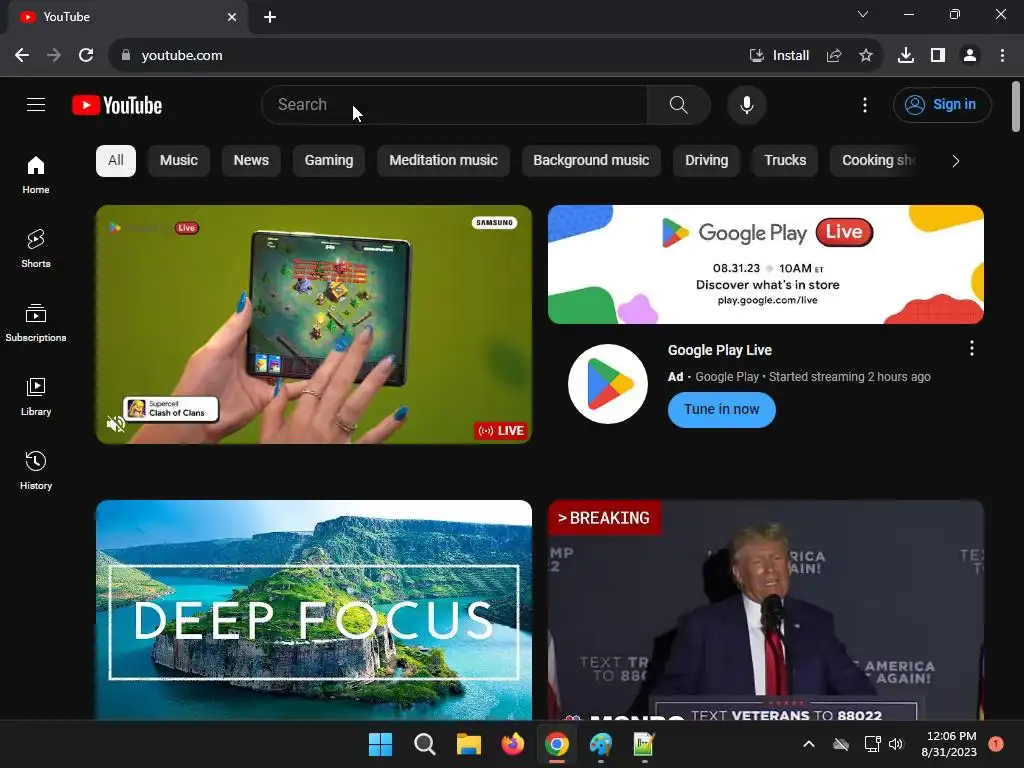Open volume control in system tray
The height and width of the screenshot is (768, 1024).
pos(895,744)
